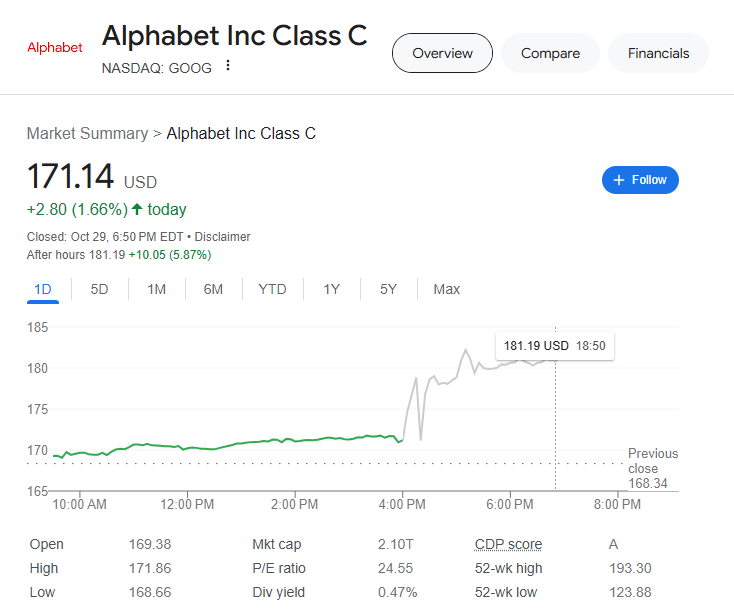Switch chart to 5Y range

(x=388, y=289)
